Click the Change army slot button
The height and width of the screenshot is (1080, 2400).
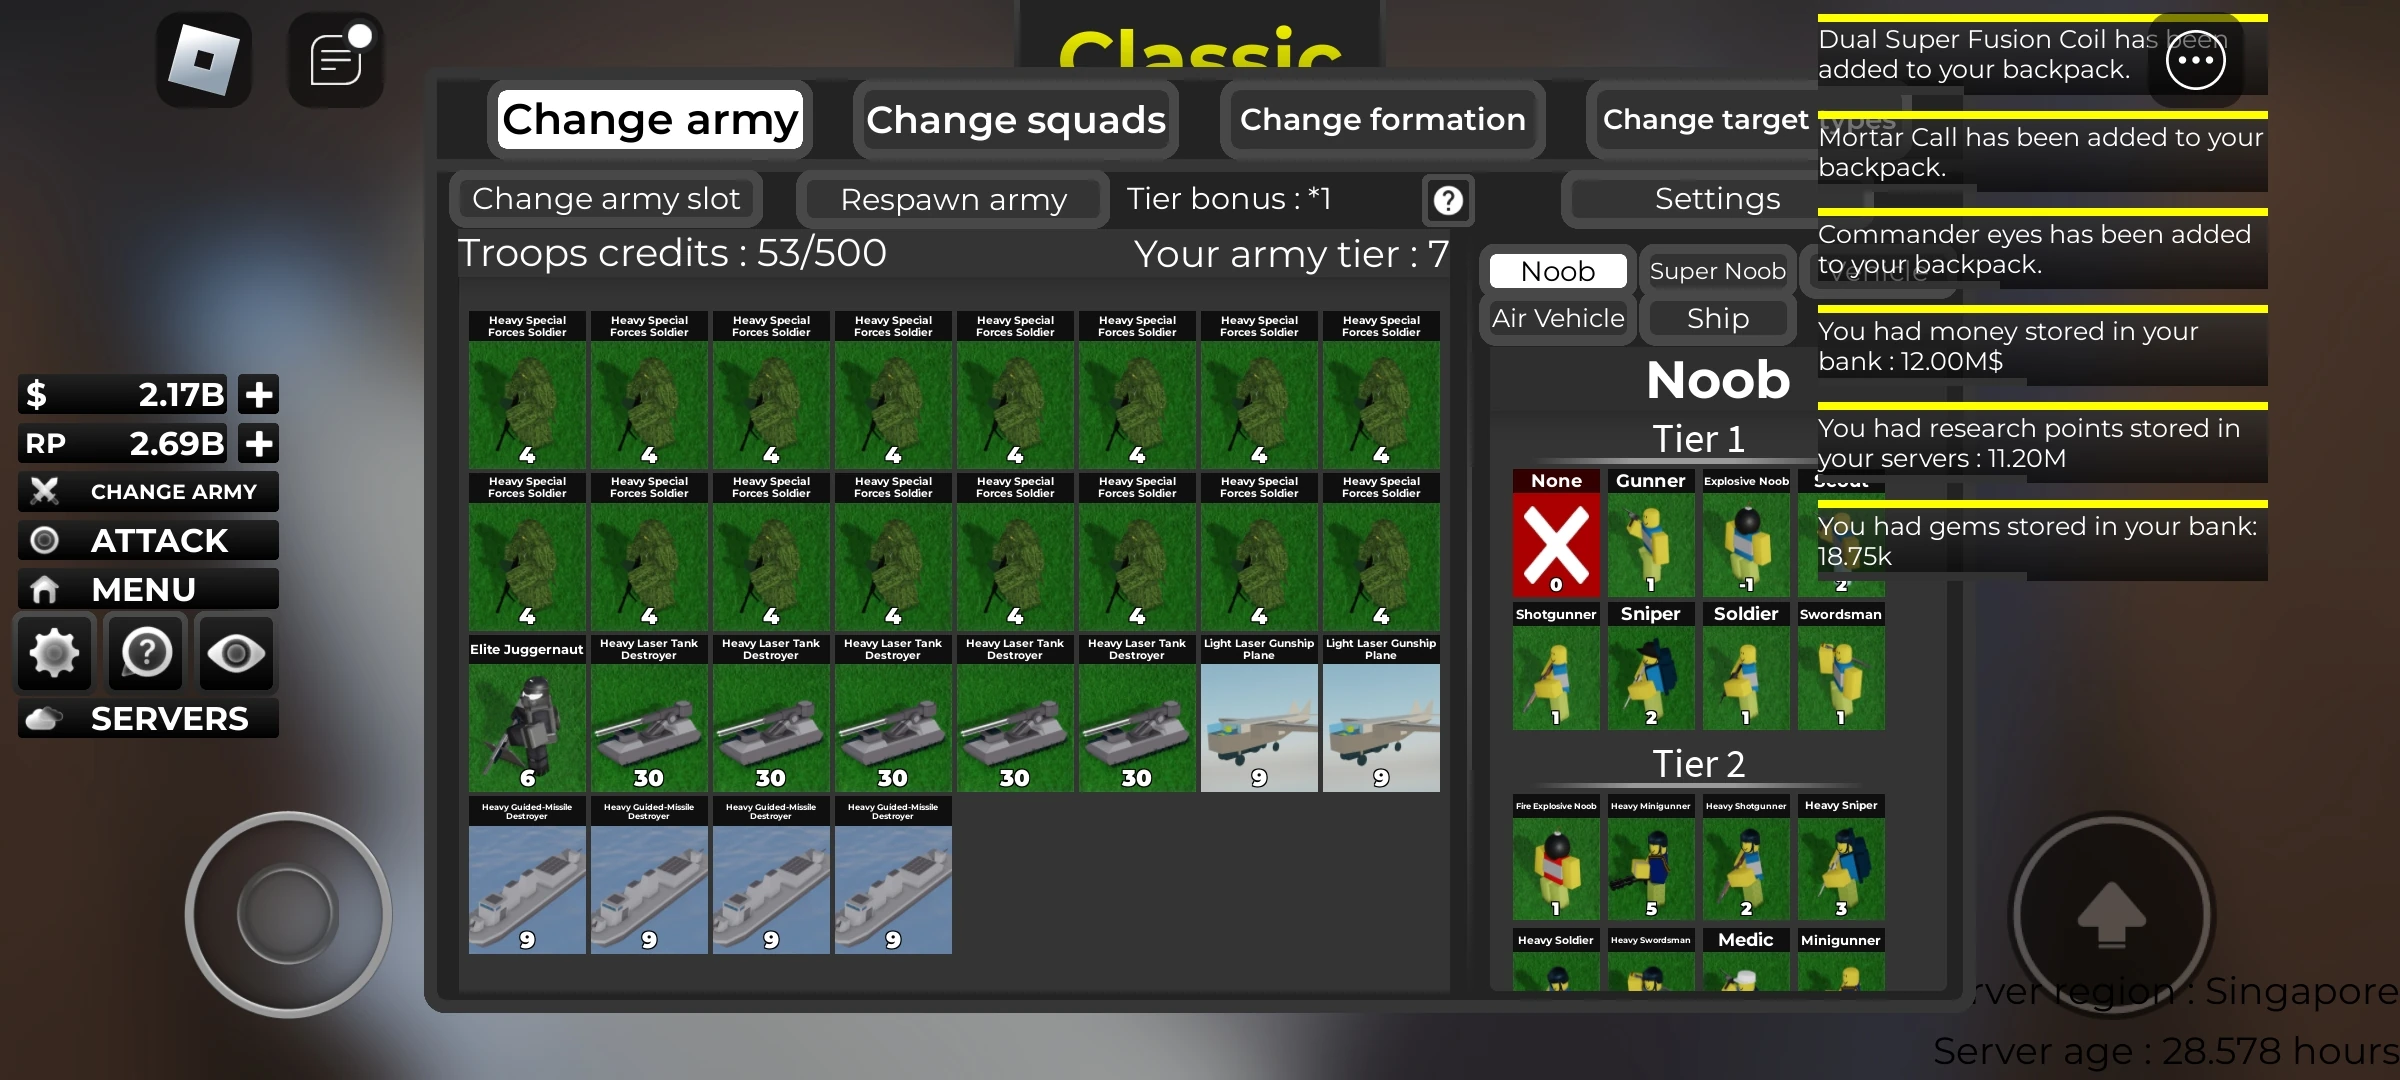(x=606, y=198)
